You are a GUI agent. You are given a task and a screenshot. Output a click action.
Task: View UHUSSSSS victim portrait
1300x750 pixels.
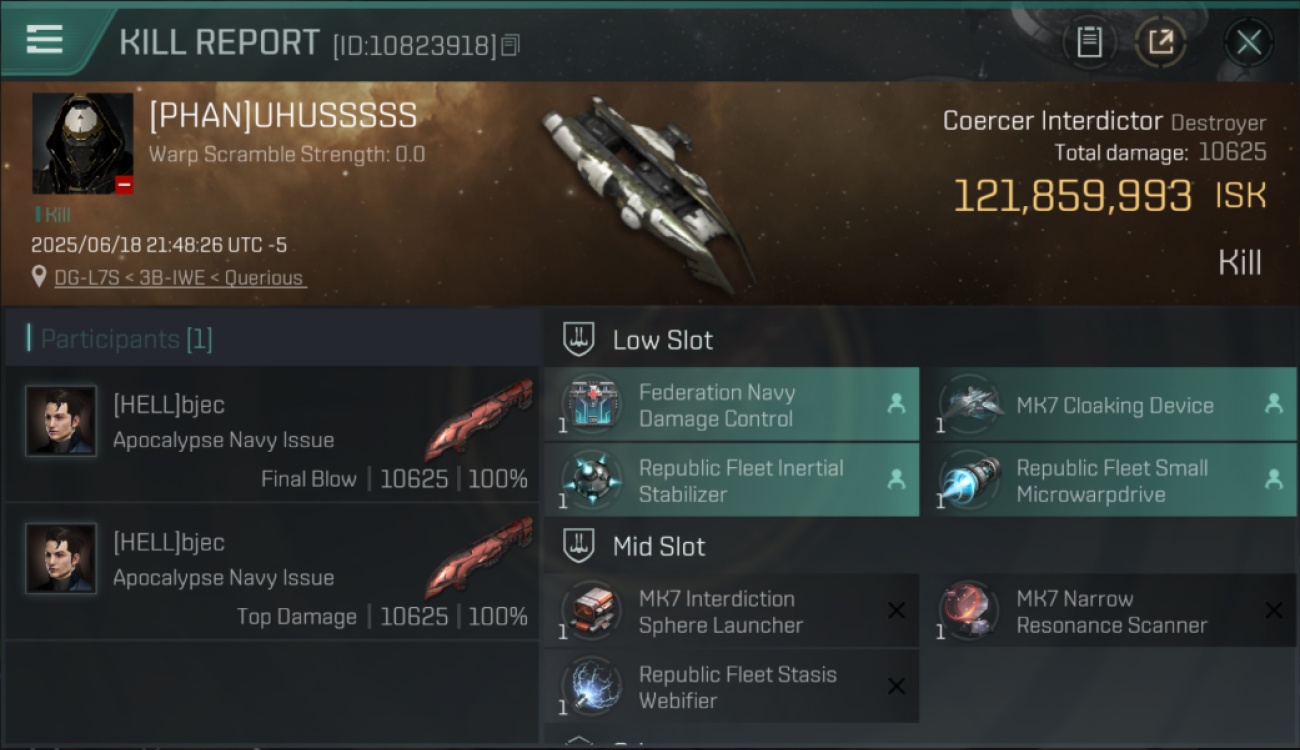(x=83, y=143)
